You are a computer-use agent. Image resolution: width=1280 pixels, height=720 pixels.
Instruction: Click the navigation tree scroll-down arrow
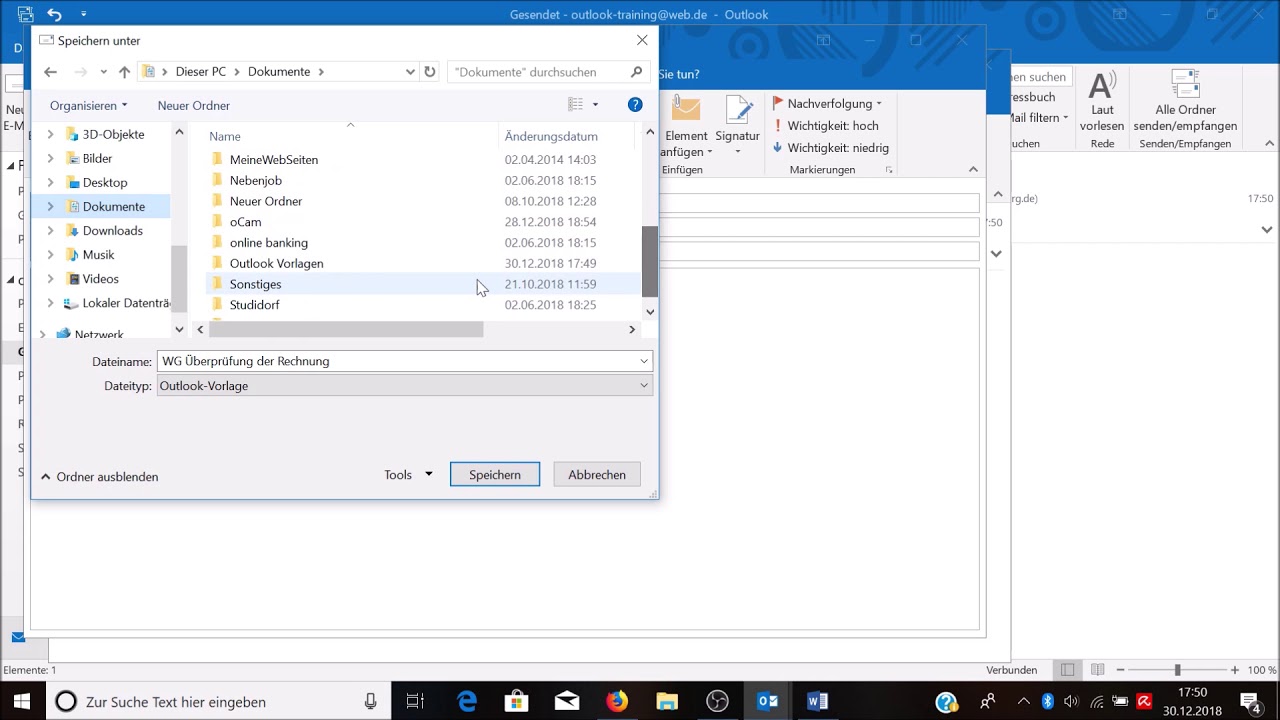(x=179, y=329)
